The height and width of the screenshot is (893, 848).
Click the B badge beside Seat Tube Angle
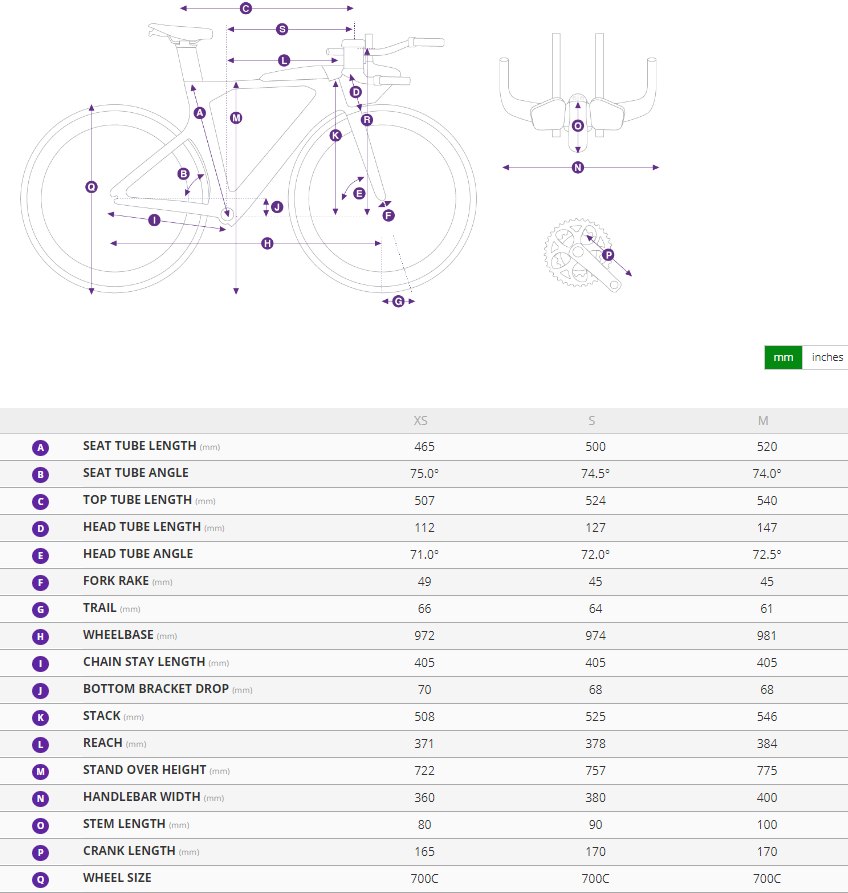[x=40, y=474]
